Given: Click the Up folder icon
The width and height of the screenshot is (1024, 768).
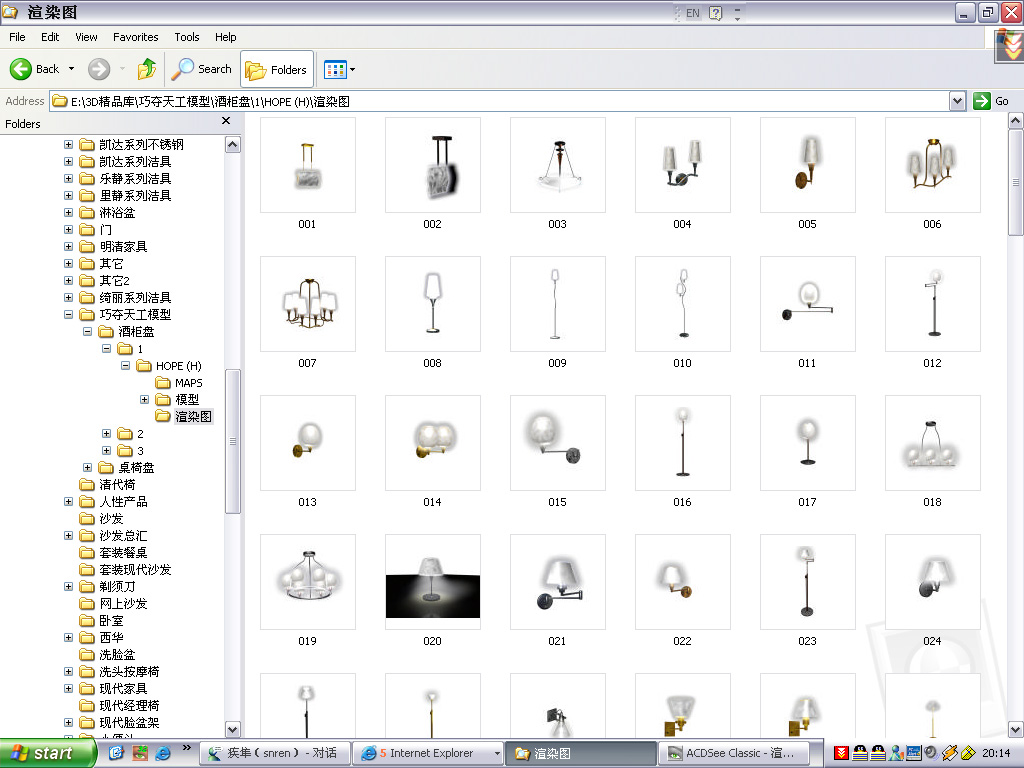Looking at the screenshot, I should [147, 69].
